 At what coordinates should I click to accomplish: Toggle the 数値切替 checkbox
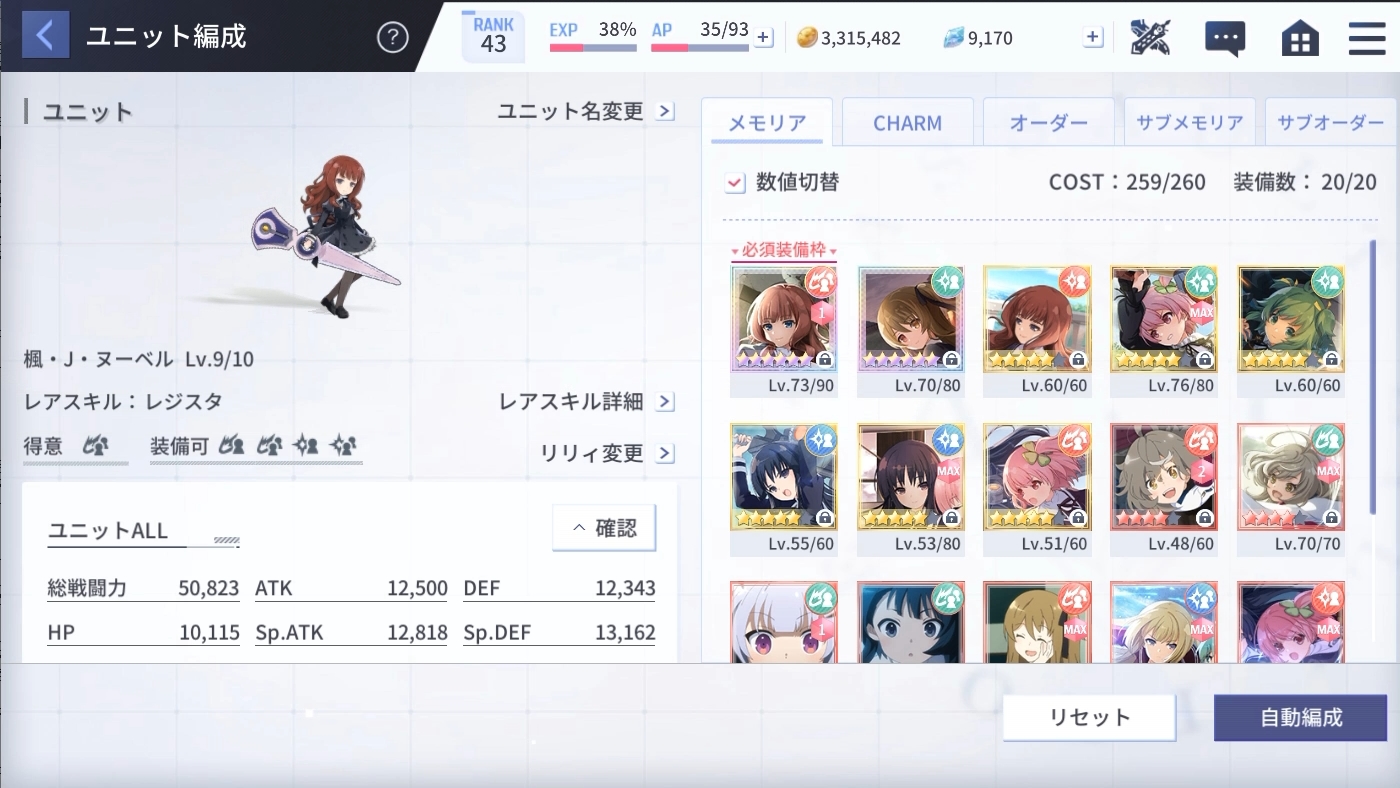click(x=735, y=182)
